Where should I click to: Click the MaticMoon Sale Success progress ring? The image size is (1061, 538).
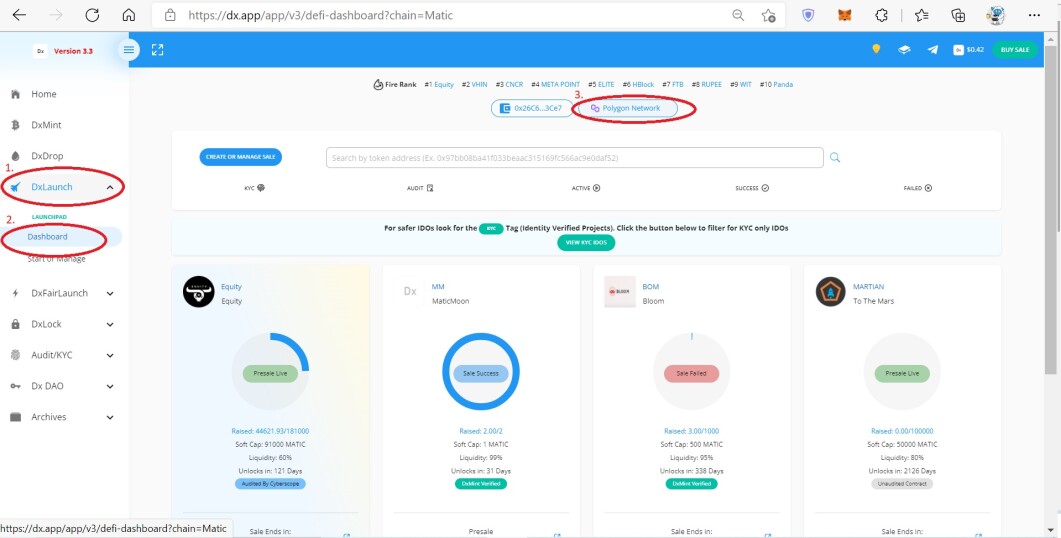coord(480,371)
